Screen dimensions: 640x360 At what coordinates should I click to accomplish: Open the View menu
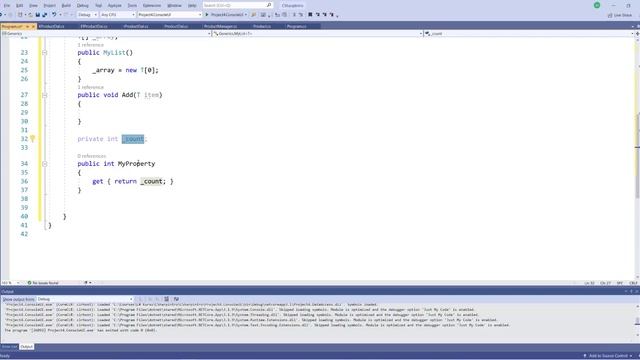[x=33, y=6]
